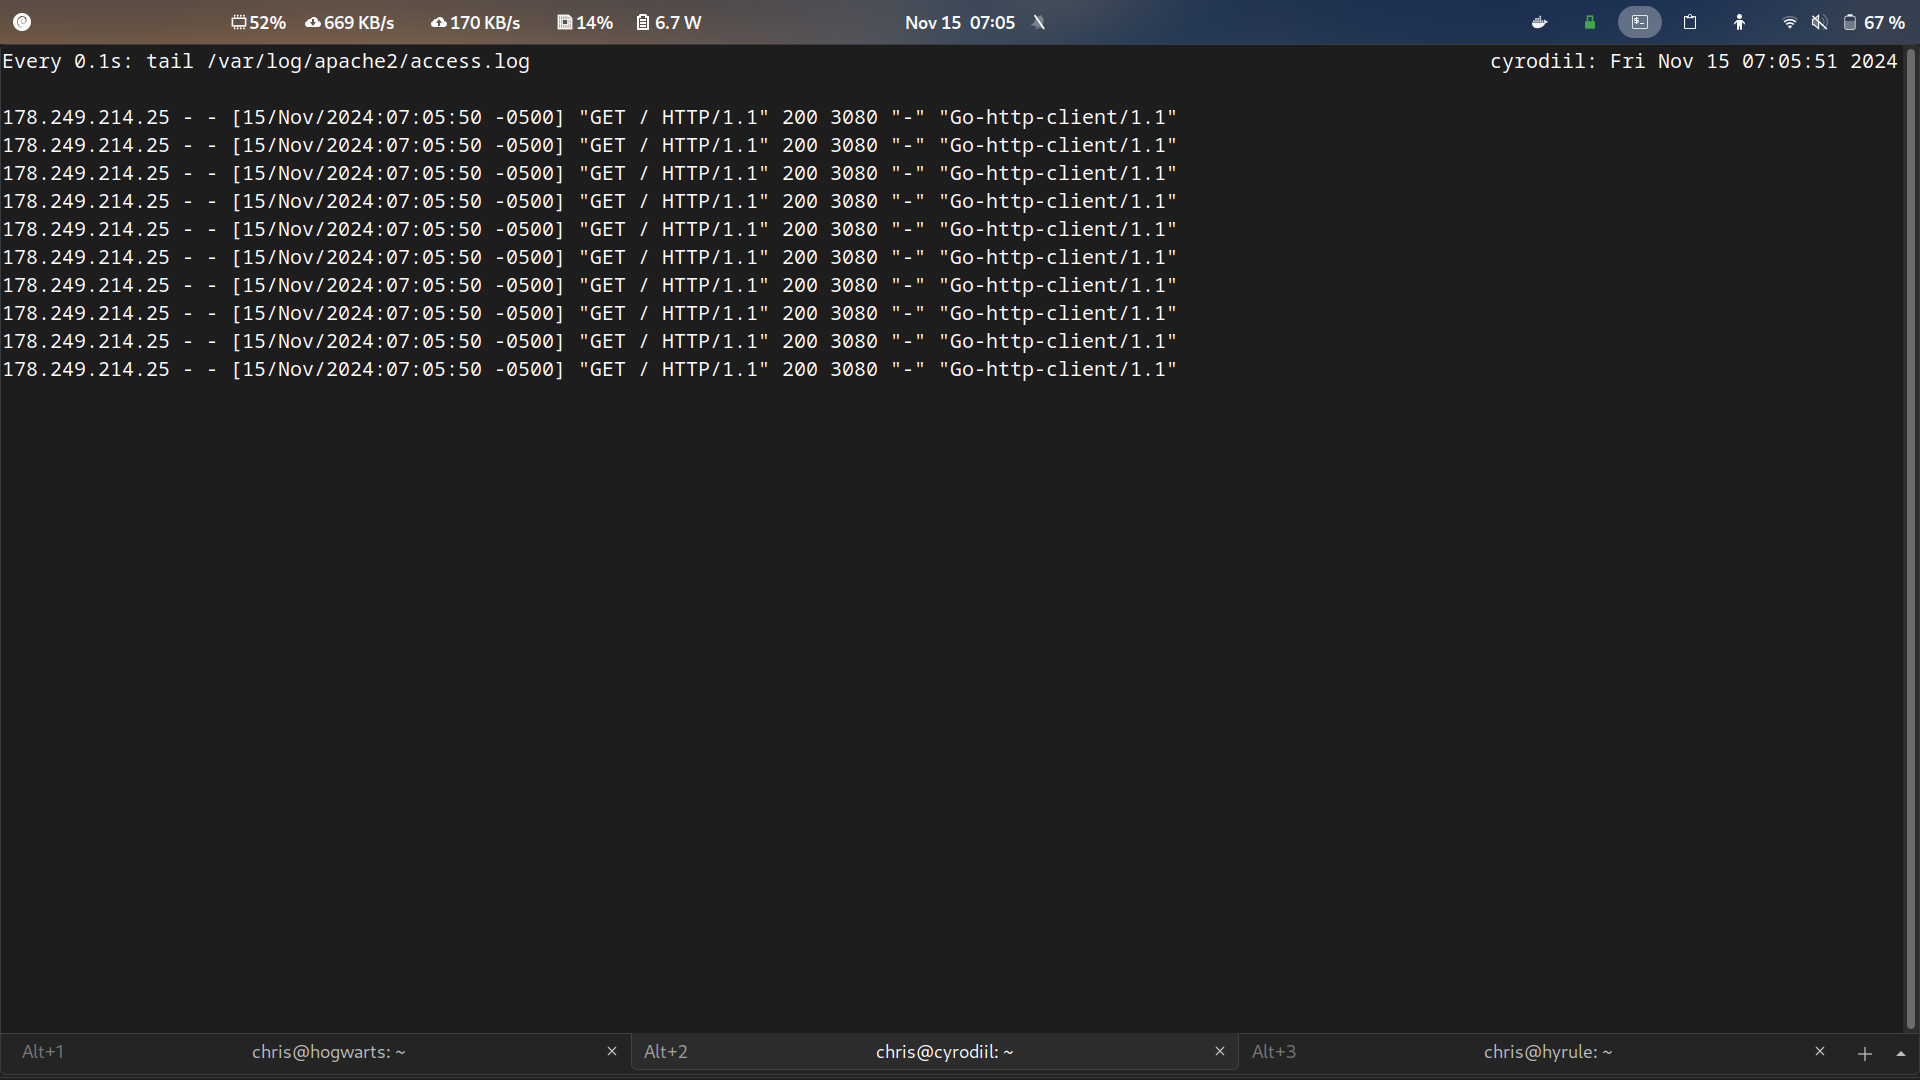The image size is (1920, 1080).
Task: Click the terminal vertical scrollbar
Action: (x=1910, y=540)
